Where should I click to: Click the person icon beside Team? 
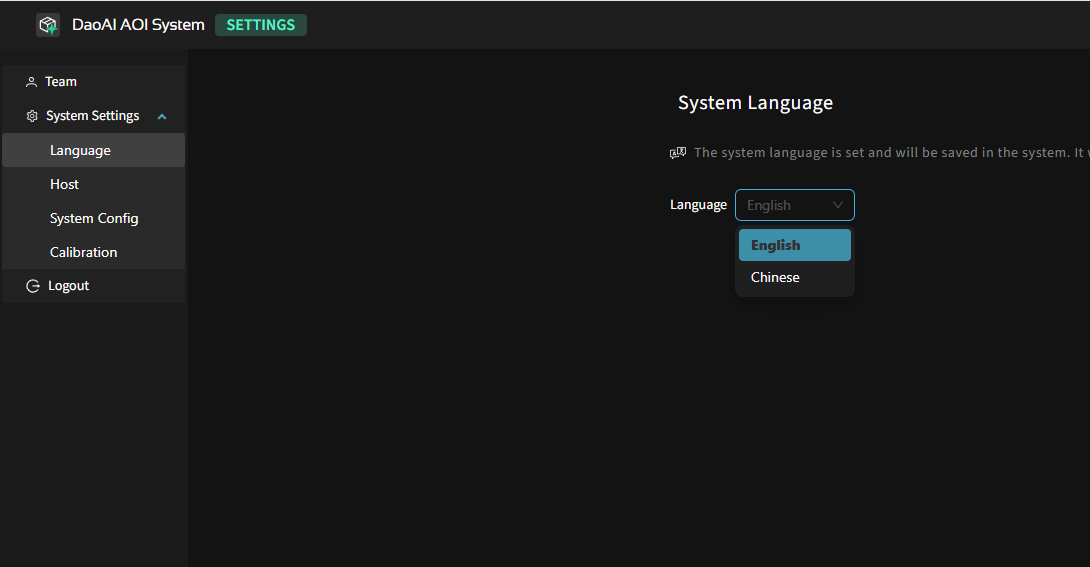pyautogui.click(x=31, y=82)
